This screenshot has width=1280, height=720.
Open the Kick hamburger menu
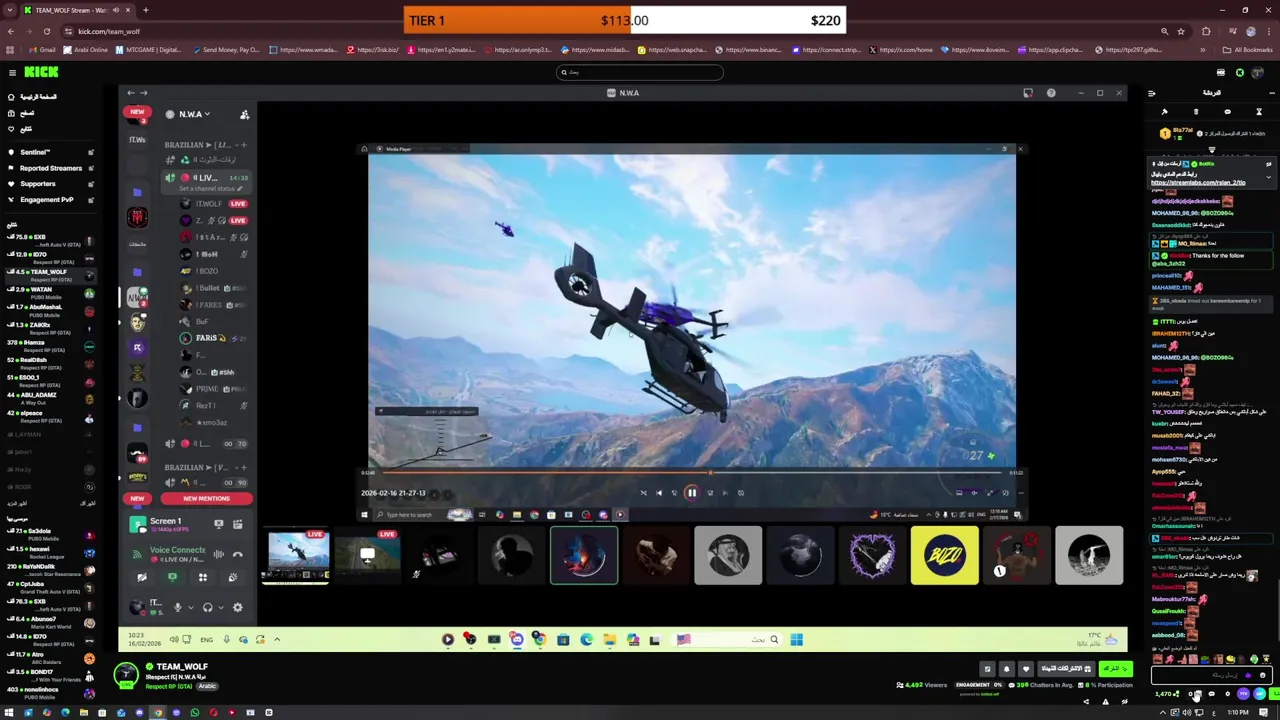pos(12,72)
